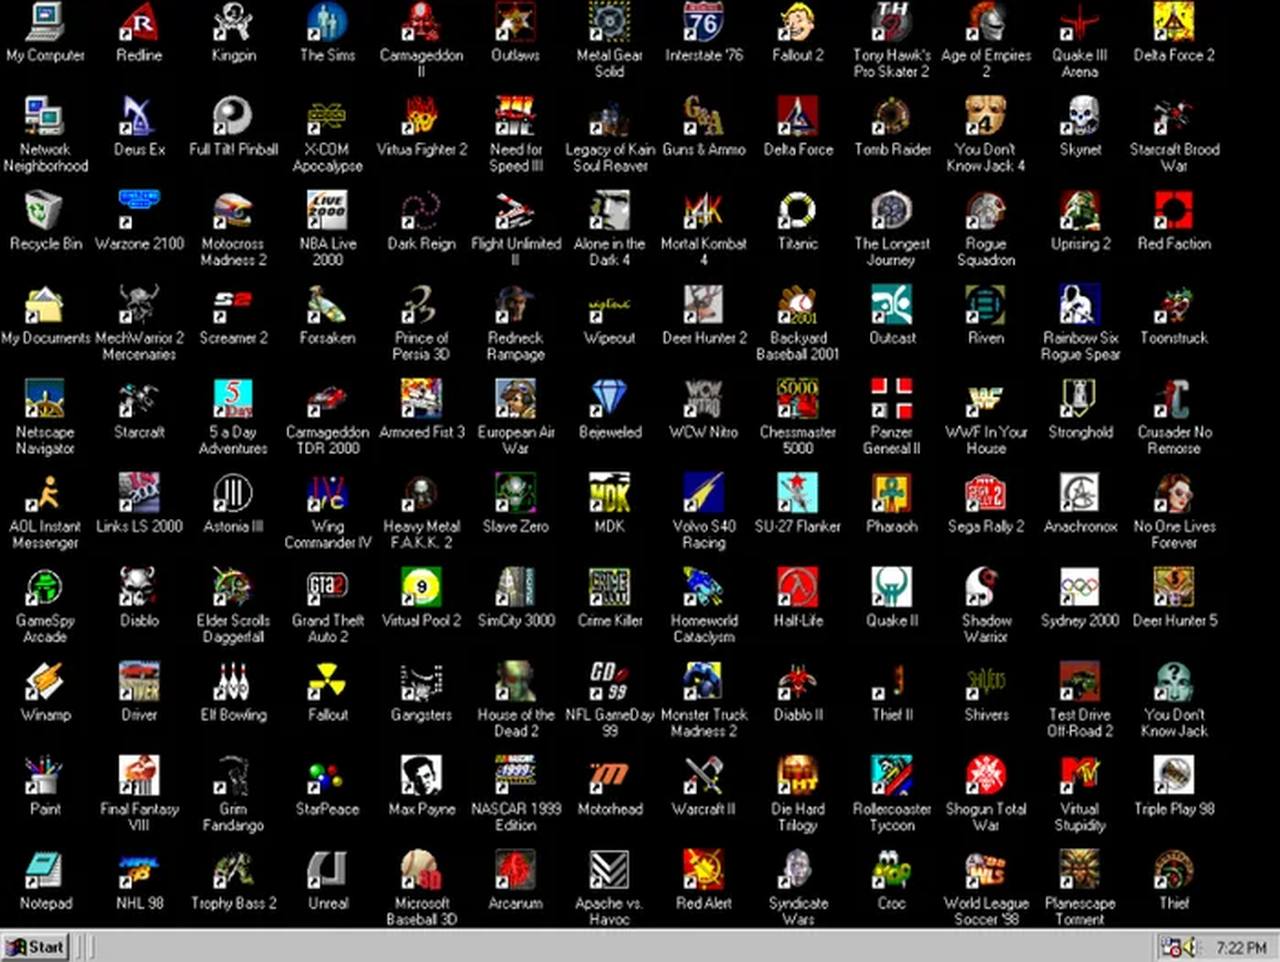Click the Recycle Bin icon
Screen dimensions: 1280x962
[45, 211]
